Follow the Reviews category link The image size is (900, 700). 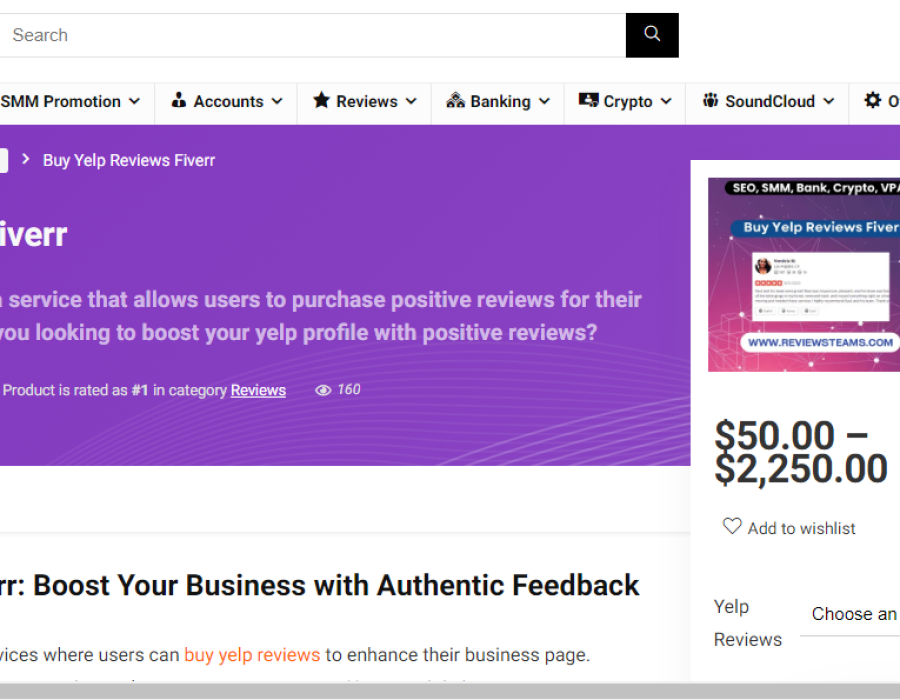(258, 391)
